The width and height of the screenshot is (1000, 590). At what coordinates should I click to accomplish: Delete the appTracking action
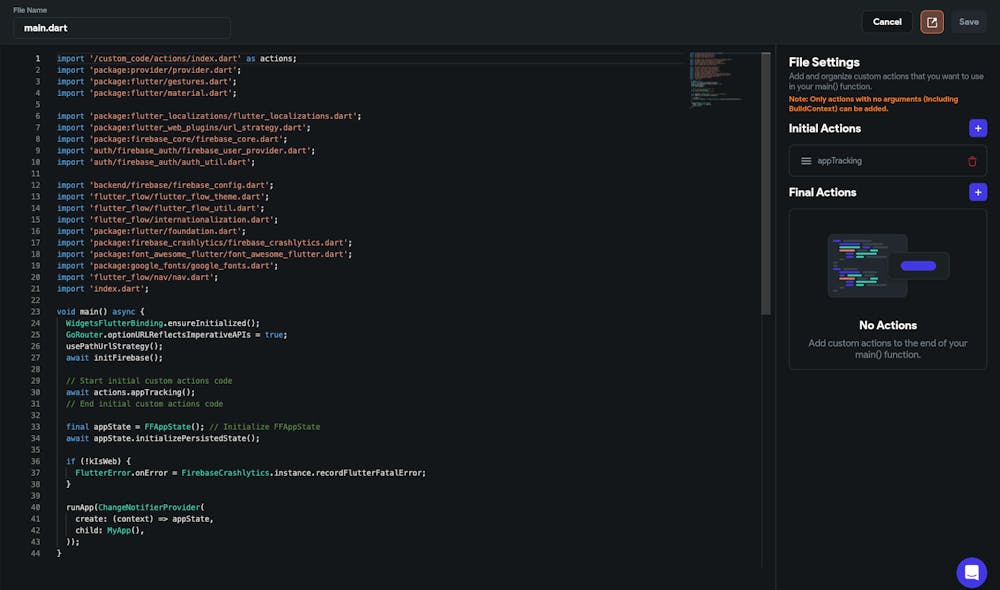(x=972, y=161)
